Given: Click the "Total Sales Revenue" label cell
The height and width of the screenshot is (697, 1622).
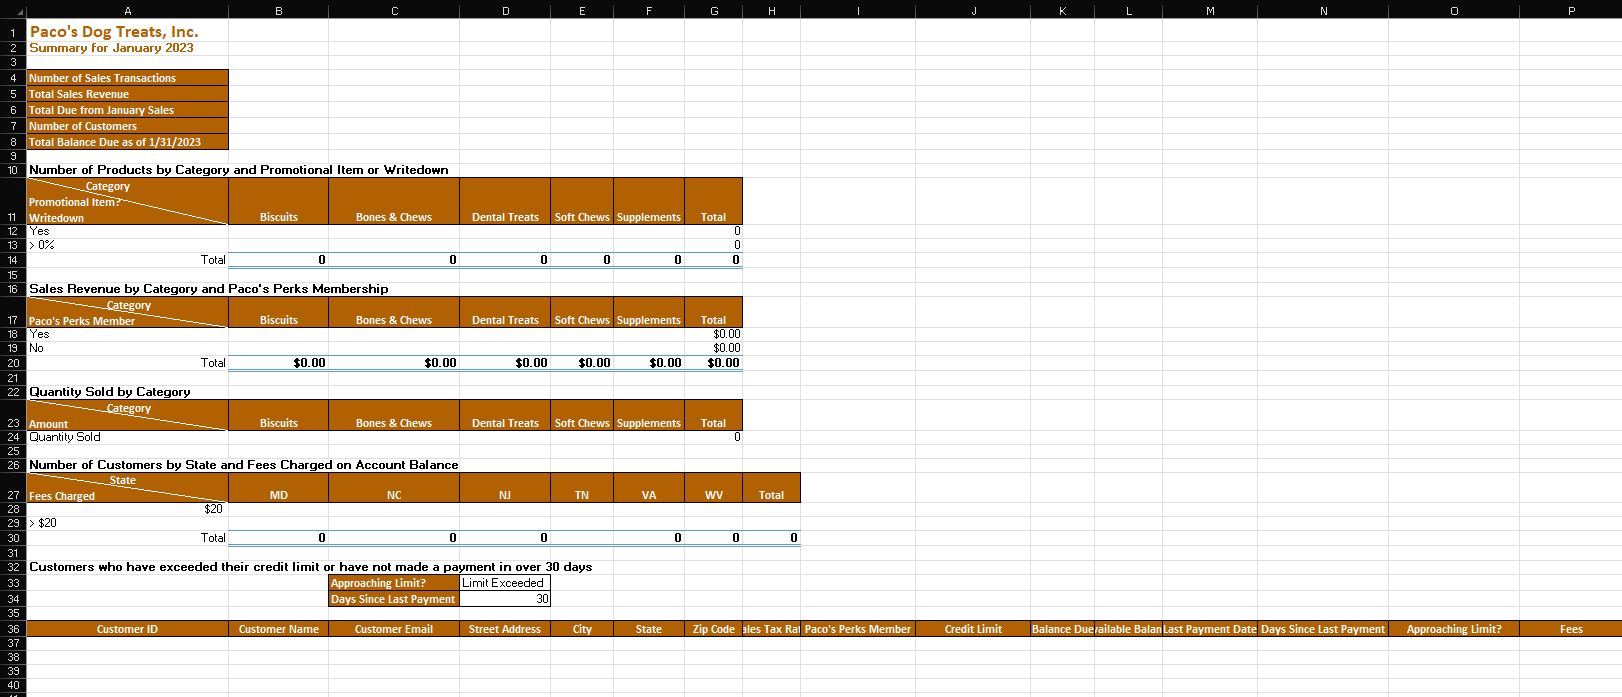Looking at the screenshot, I should click(x=127, y=94).
